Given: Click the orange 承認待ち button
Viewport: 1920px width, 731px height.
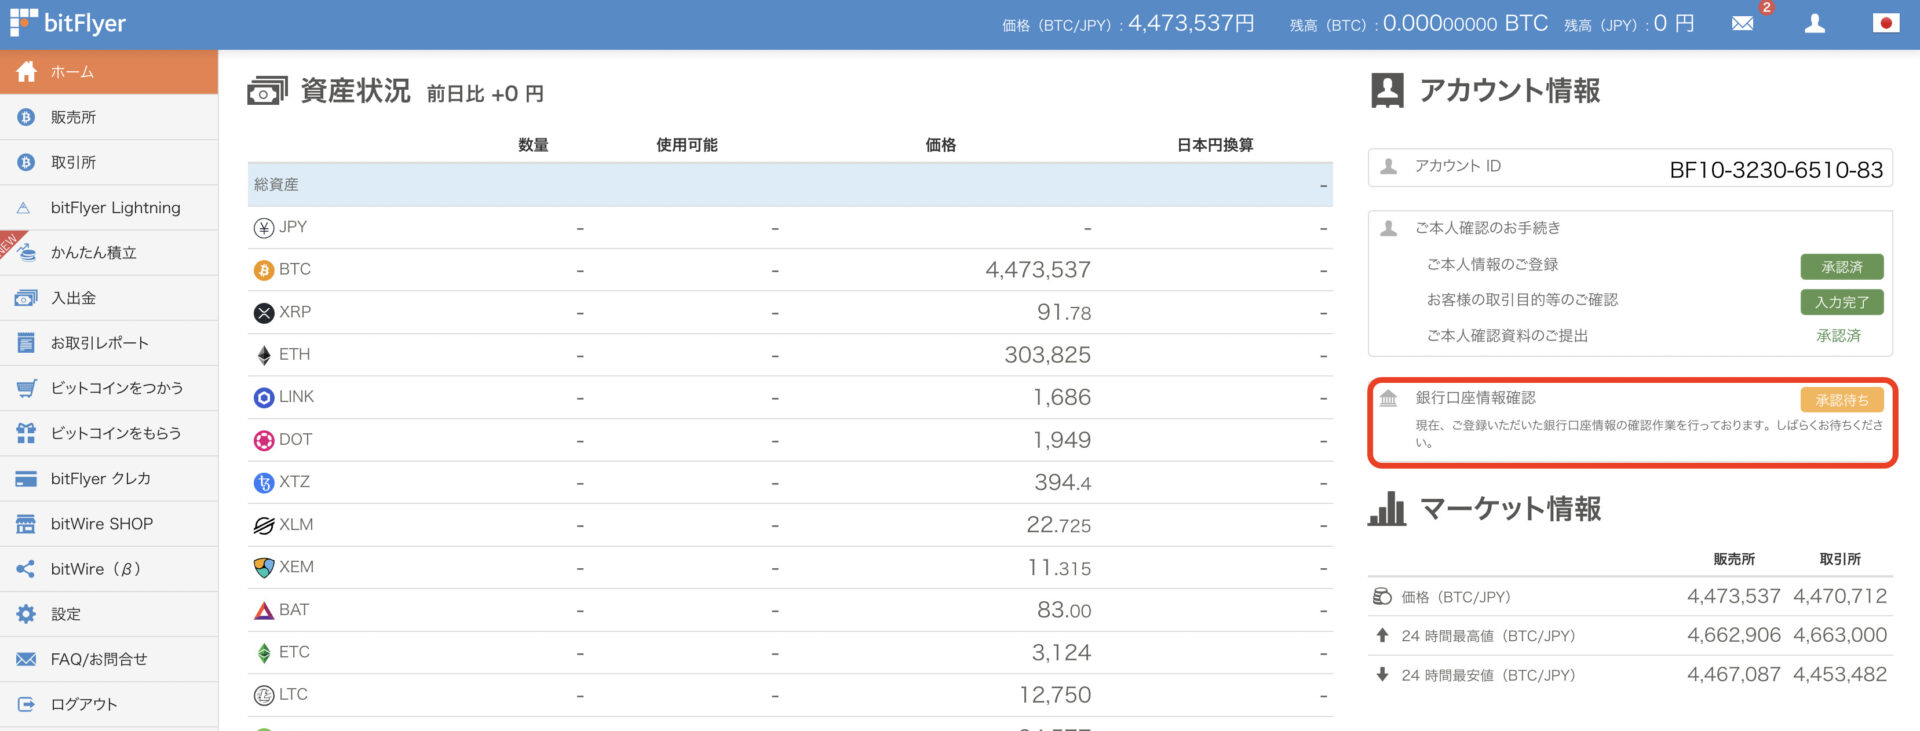Looking at the screenshot, I should pyautogui.click(x=1842, y=400).
